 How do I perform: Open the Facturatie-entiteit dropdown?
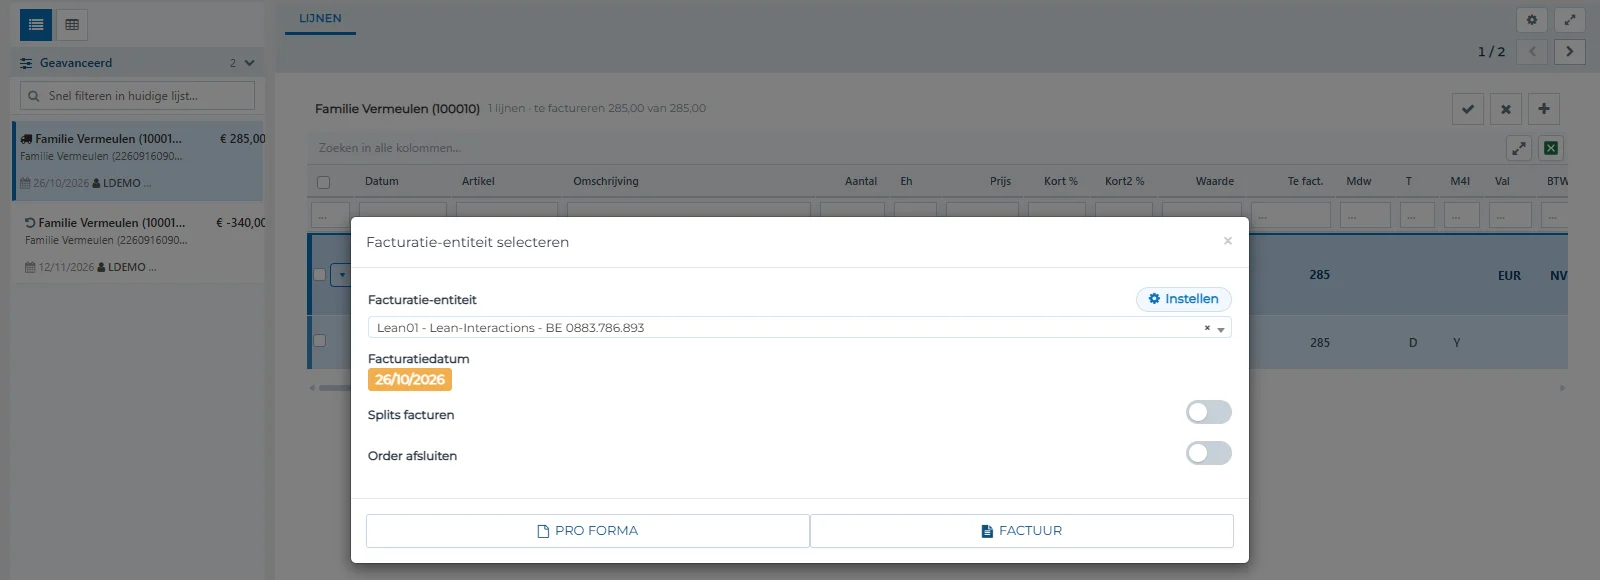(799, 328)
